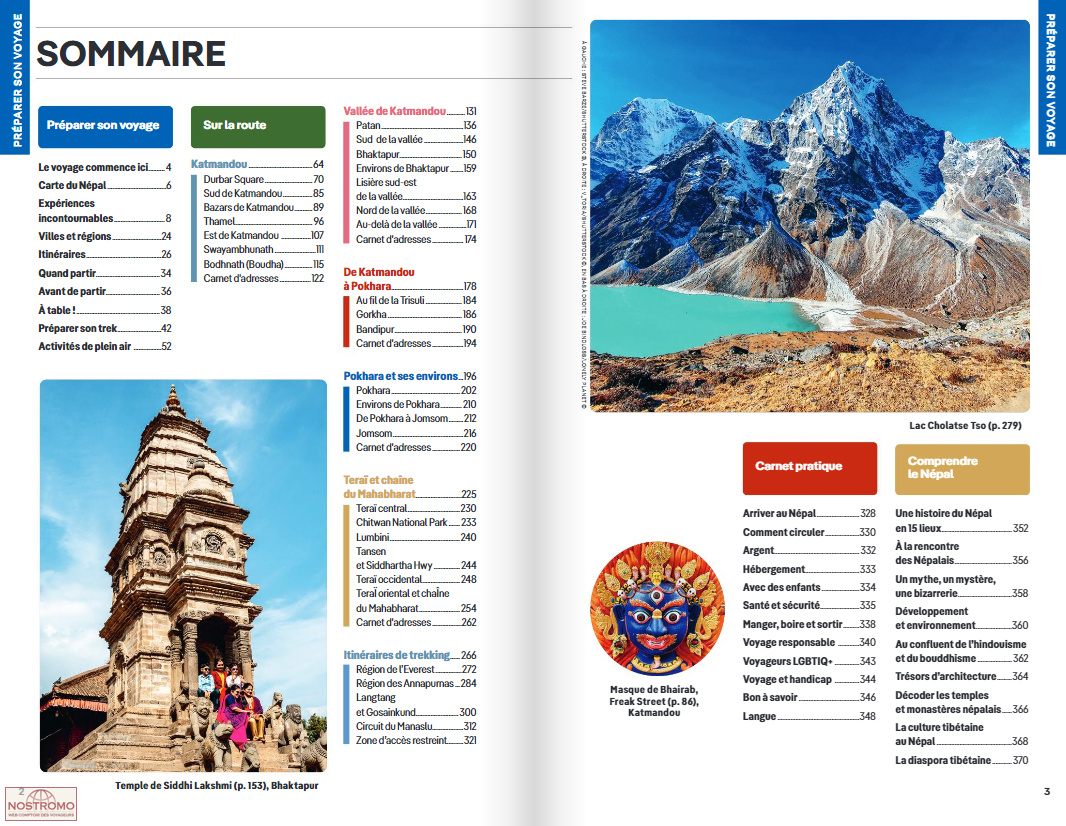
Task: Click the blue 'Préparer son voyage' header box
Action: [105, 126]
